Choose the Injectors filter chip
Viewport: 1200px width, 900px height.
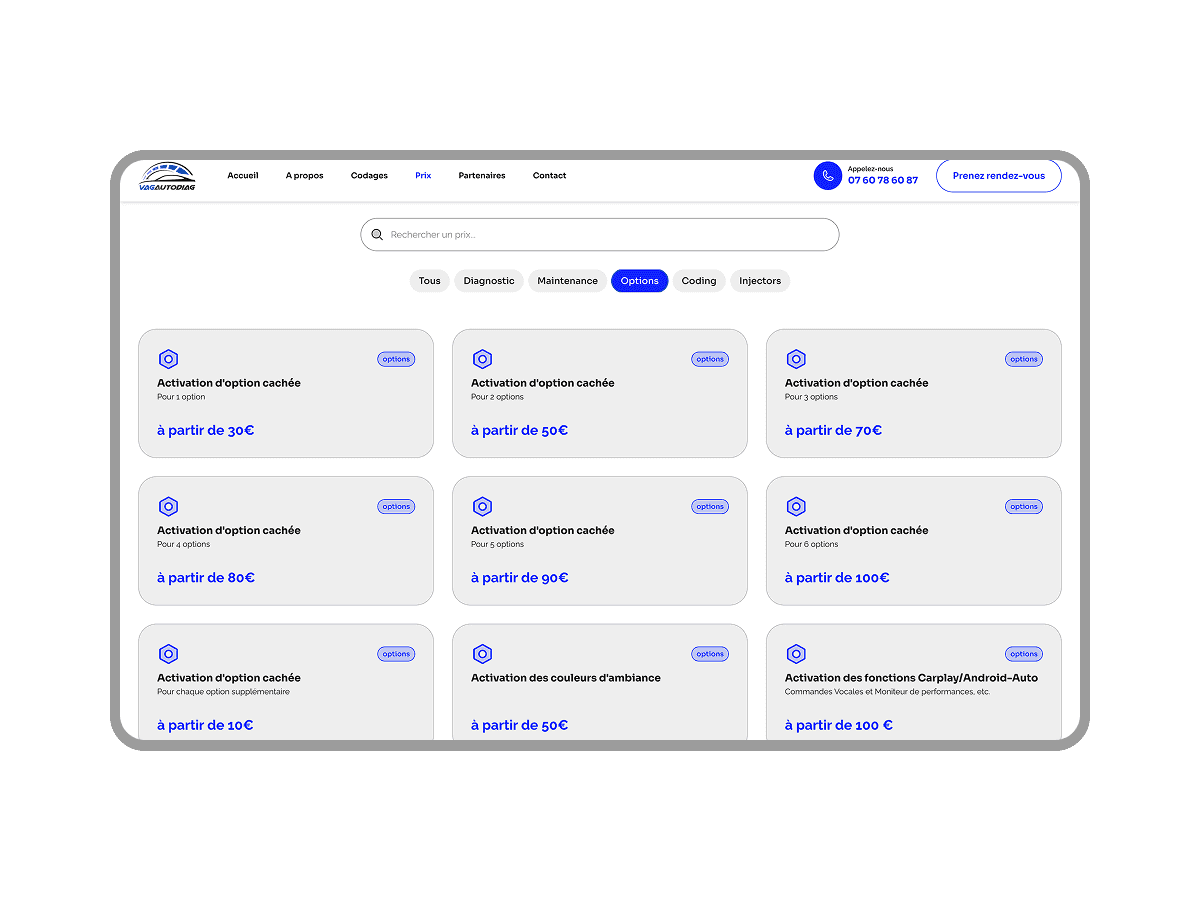point(760,281)
